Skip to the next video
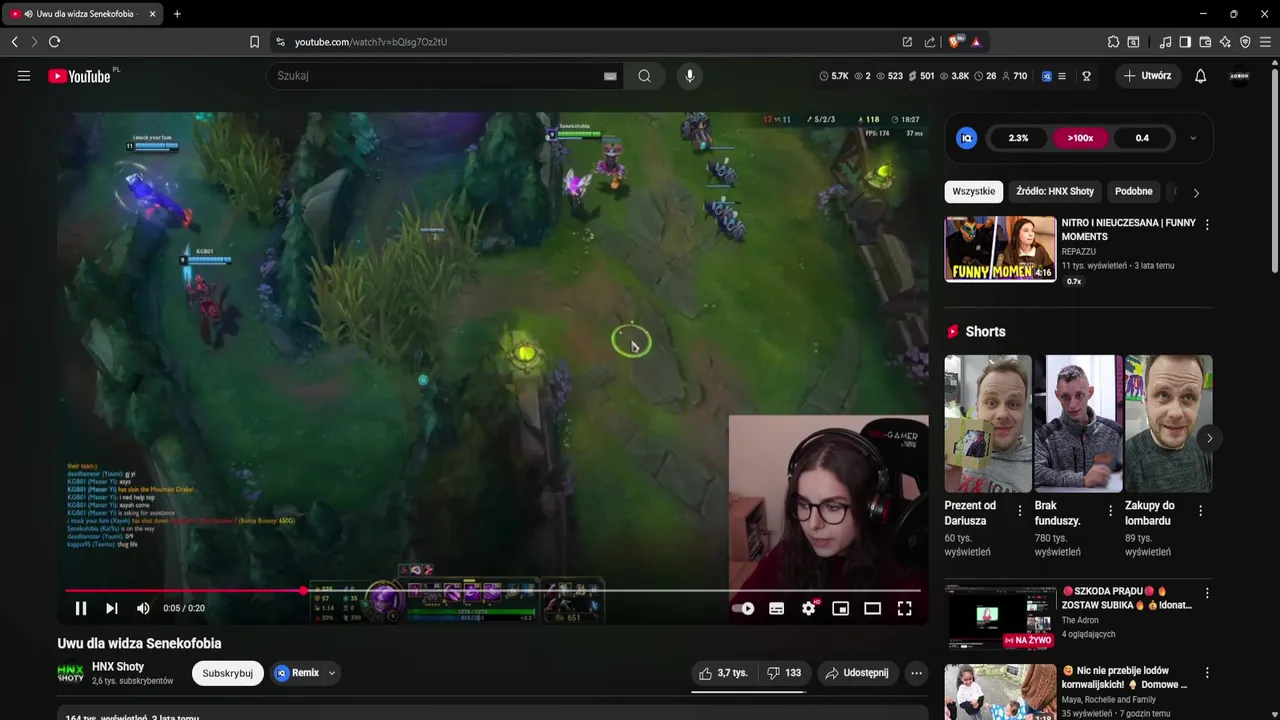Image resolution: width=1280 pixels, height=720 pixels. [x=112, y=608]
